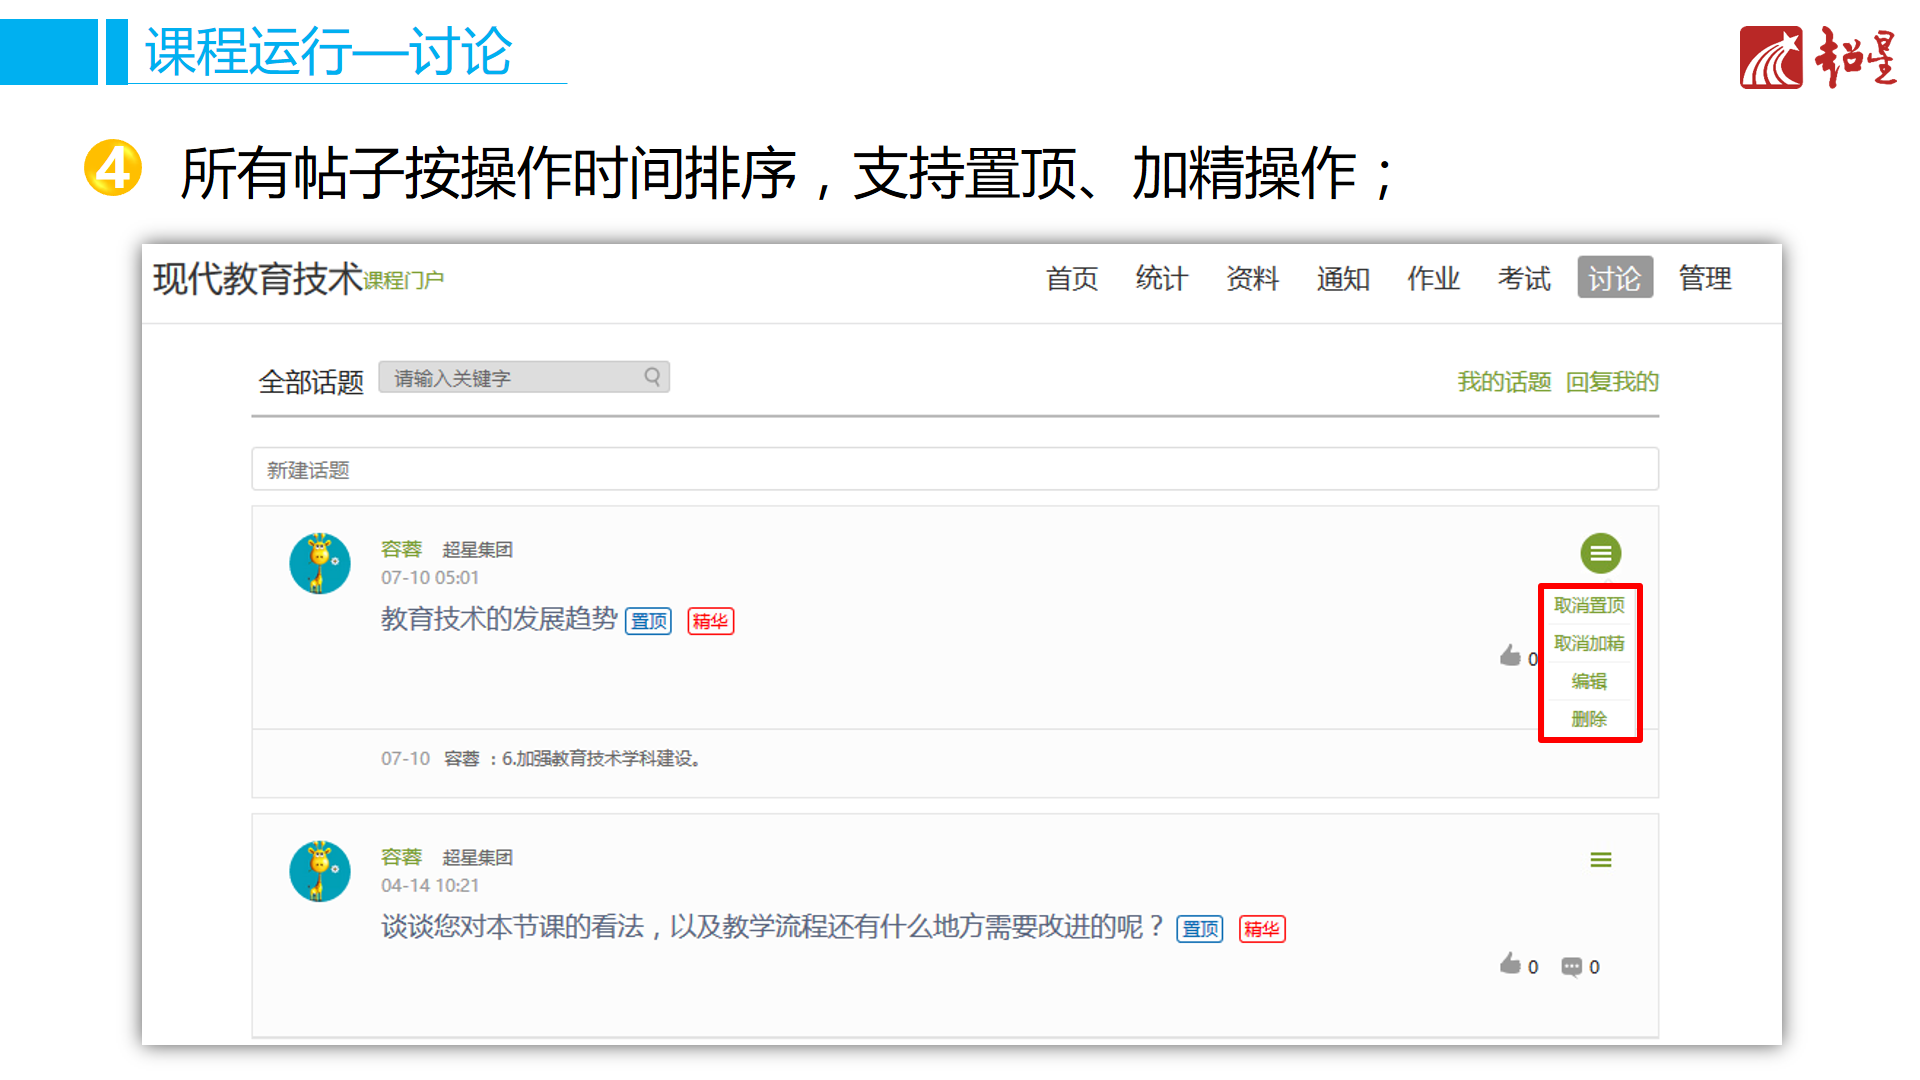Click the 超星 logo top right

[1817, 58]
